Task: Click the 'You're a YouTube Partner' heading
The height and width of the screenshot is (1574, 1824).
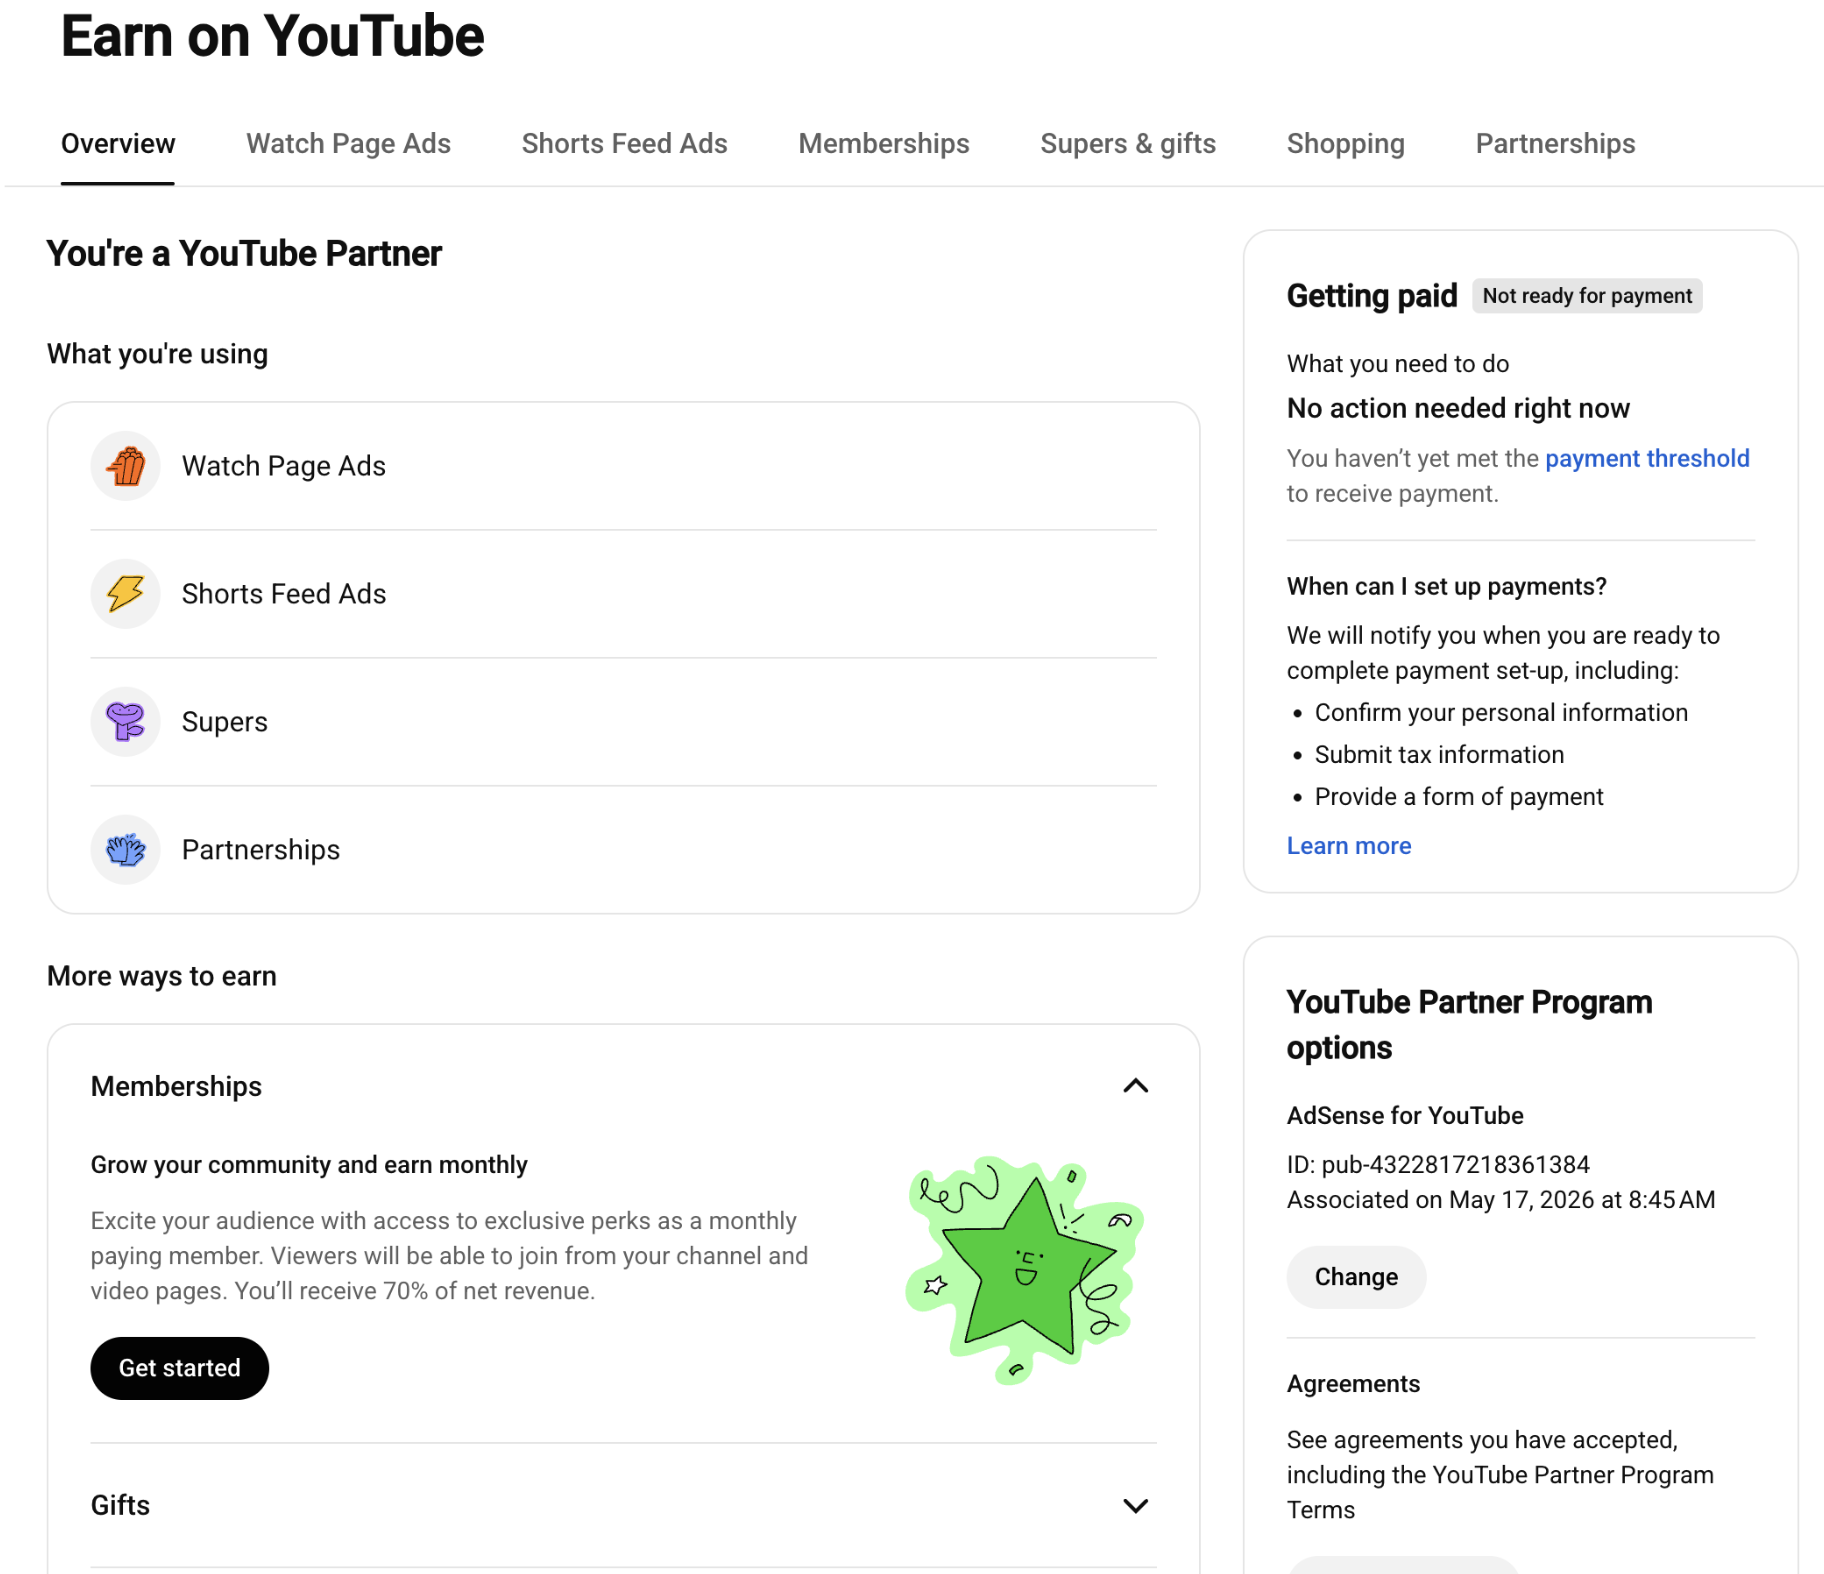Action: pyautogui.click(x=244, y=254)
